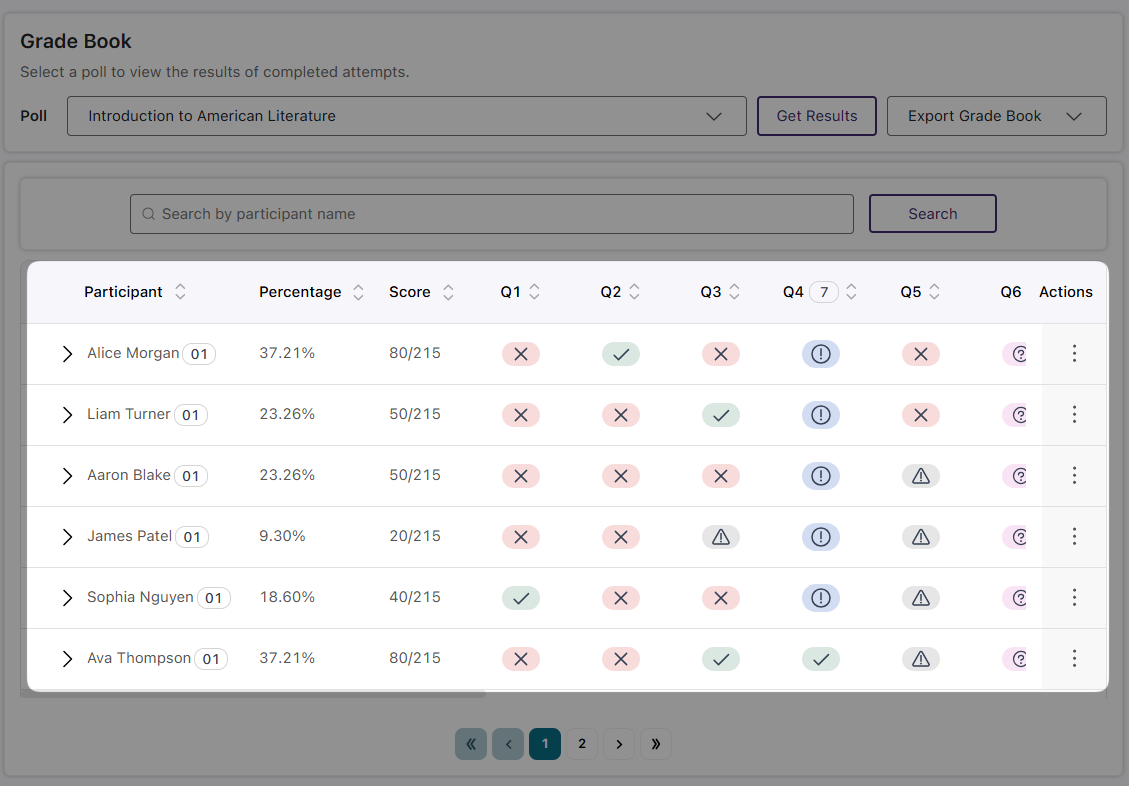Click James Patel's Q3 warning triangle badge
Screen dimensions: 1129x786
(x=720, y=537)
